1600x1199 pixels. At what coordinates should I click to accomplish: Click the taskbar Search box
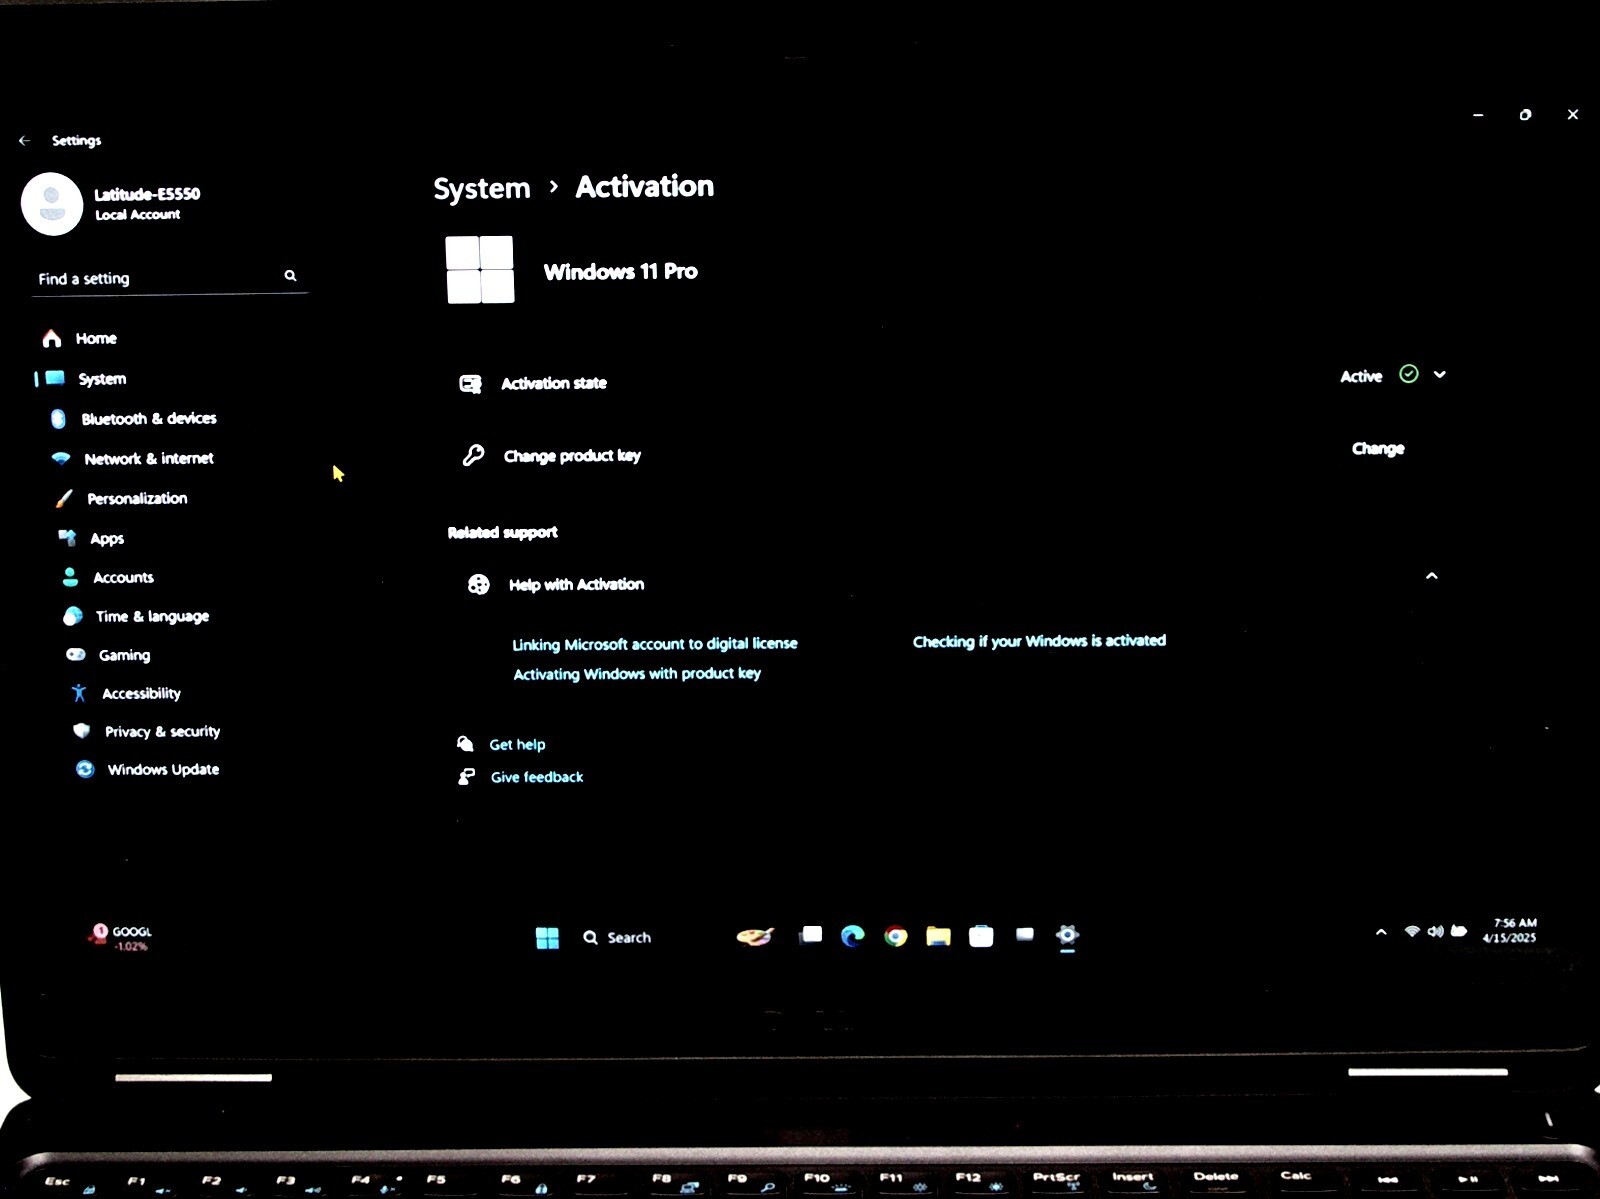pyautogui.click(x=617, y=937)
